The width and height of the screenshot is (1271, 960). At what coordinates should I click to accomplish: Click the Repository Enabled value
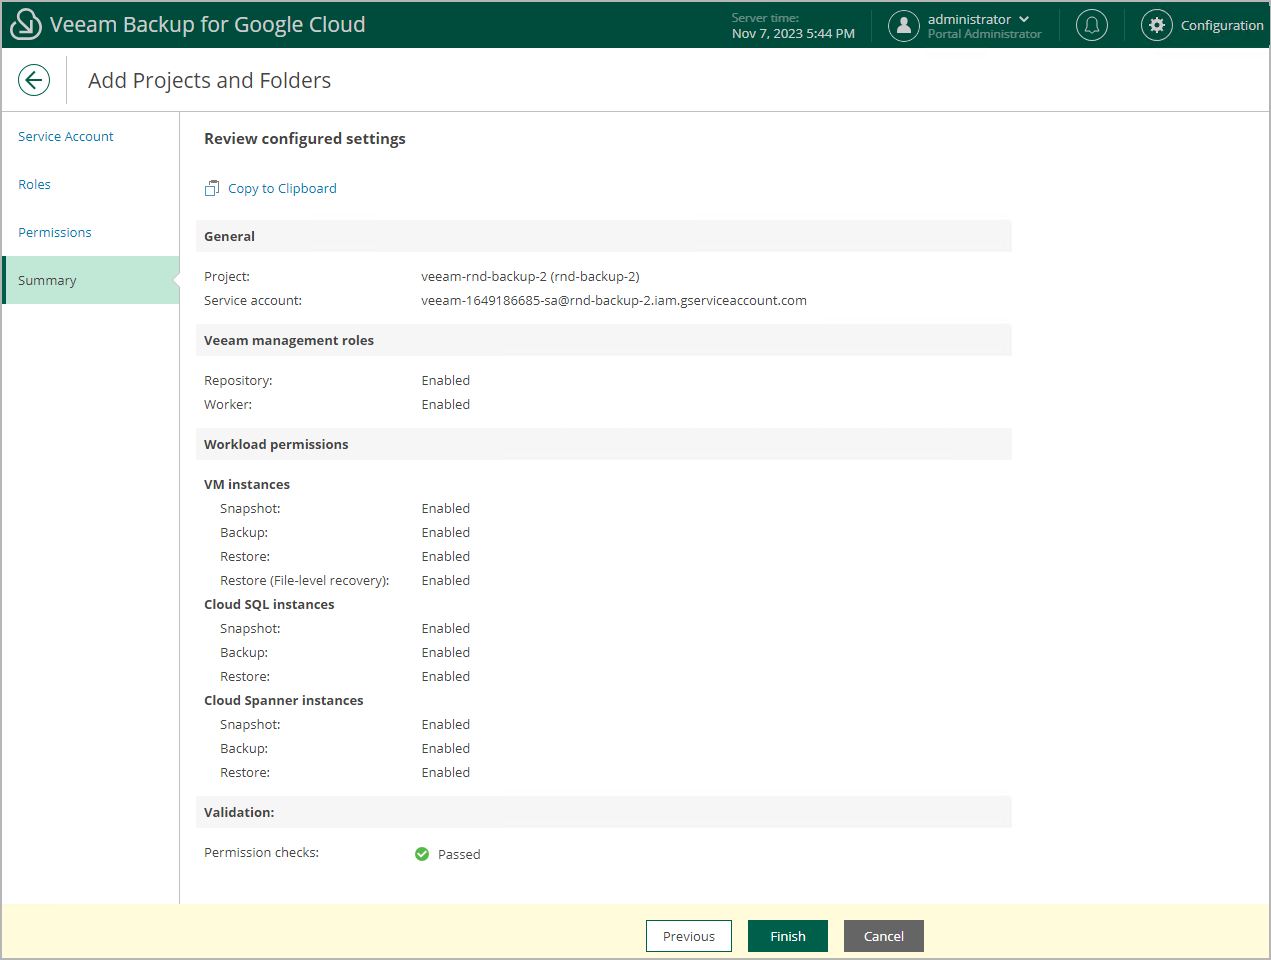click(446, 380)
